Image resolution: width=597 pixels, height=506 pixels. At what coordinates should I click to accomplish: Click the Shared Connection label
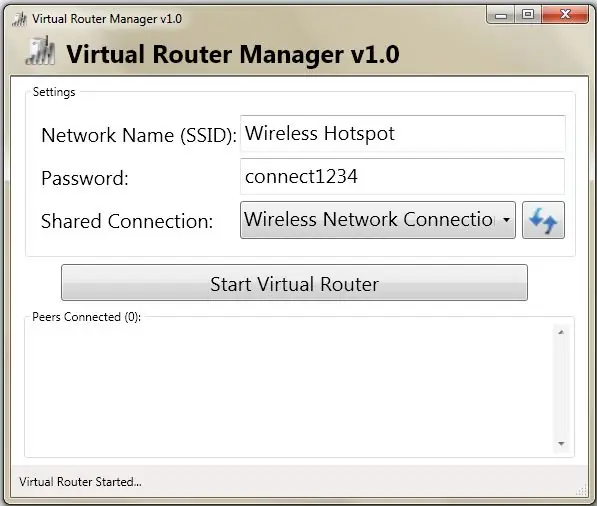127,221
